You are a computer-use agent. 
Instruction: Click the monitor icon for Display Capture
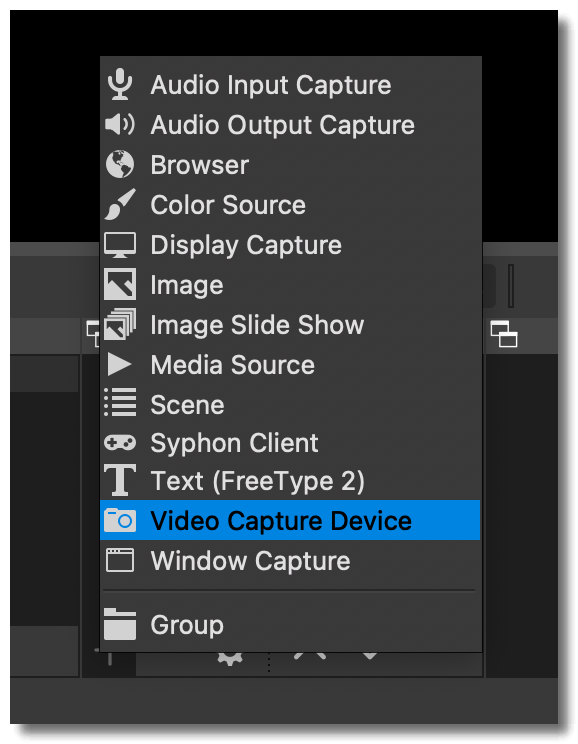point(120,245)
